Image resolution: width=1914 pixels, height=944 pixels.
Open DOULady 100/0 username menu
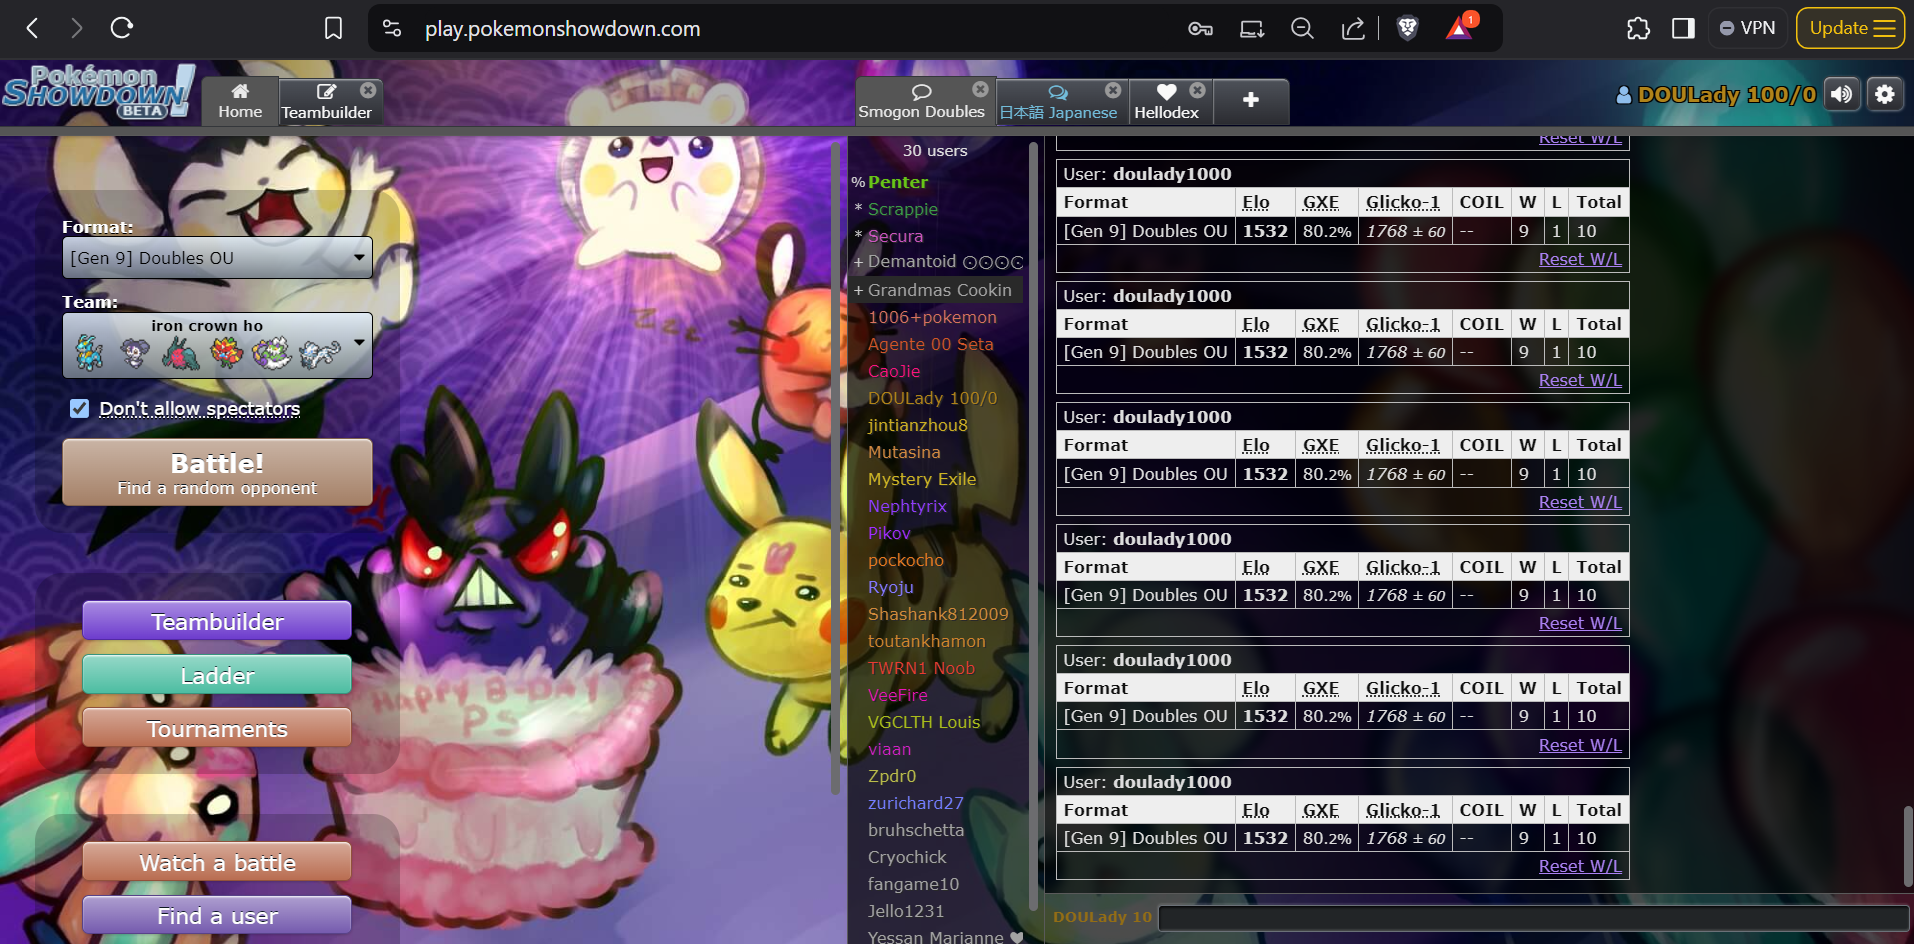(1716, 95)
